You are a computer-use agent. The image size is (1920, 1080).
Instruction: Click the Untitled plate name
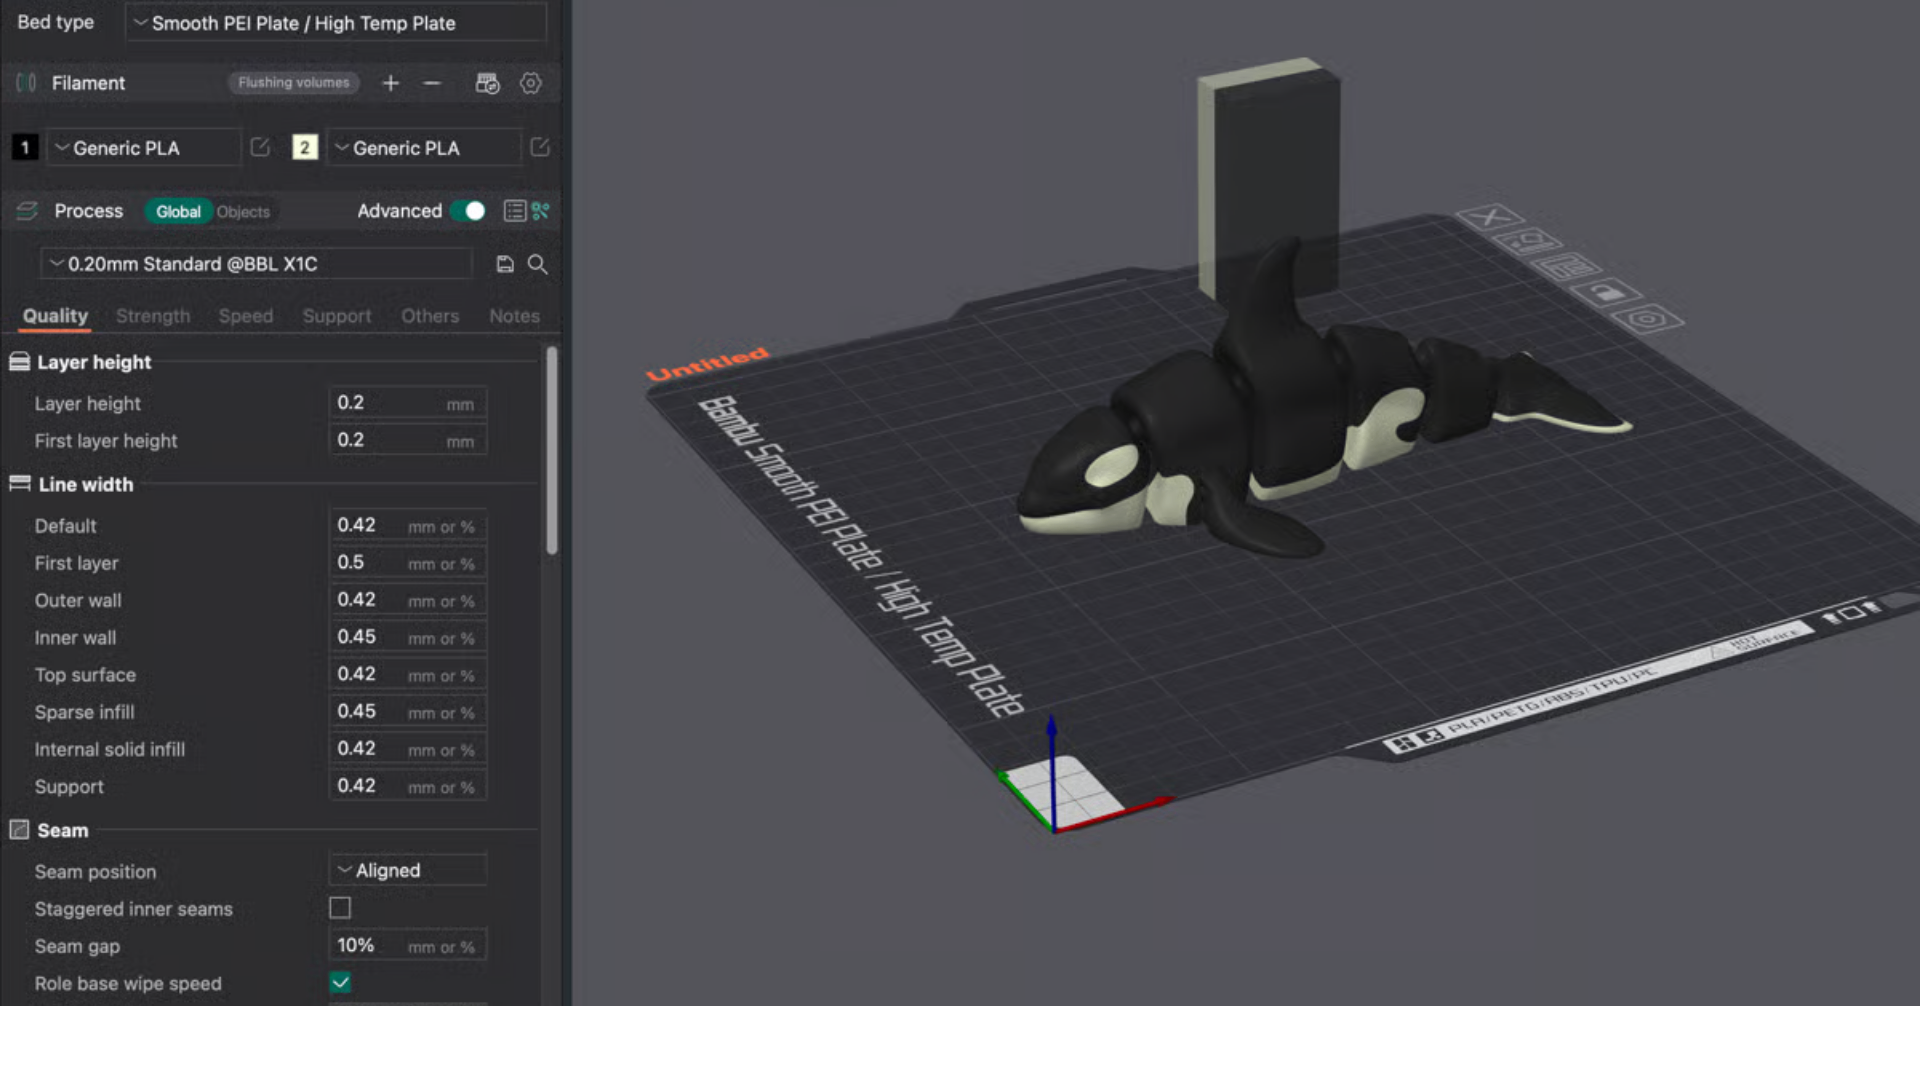707,364
